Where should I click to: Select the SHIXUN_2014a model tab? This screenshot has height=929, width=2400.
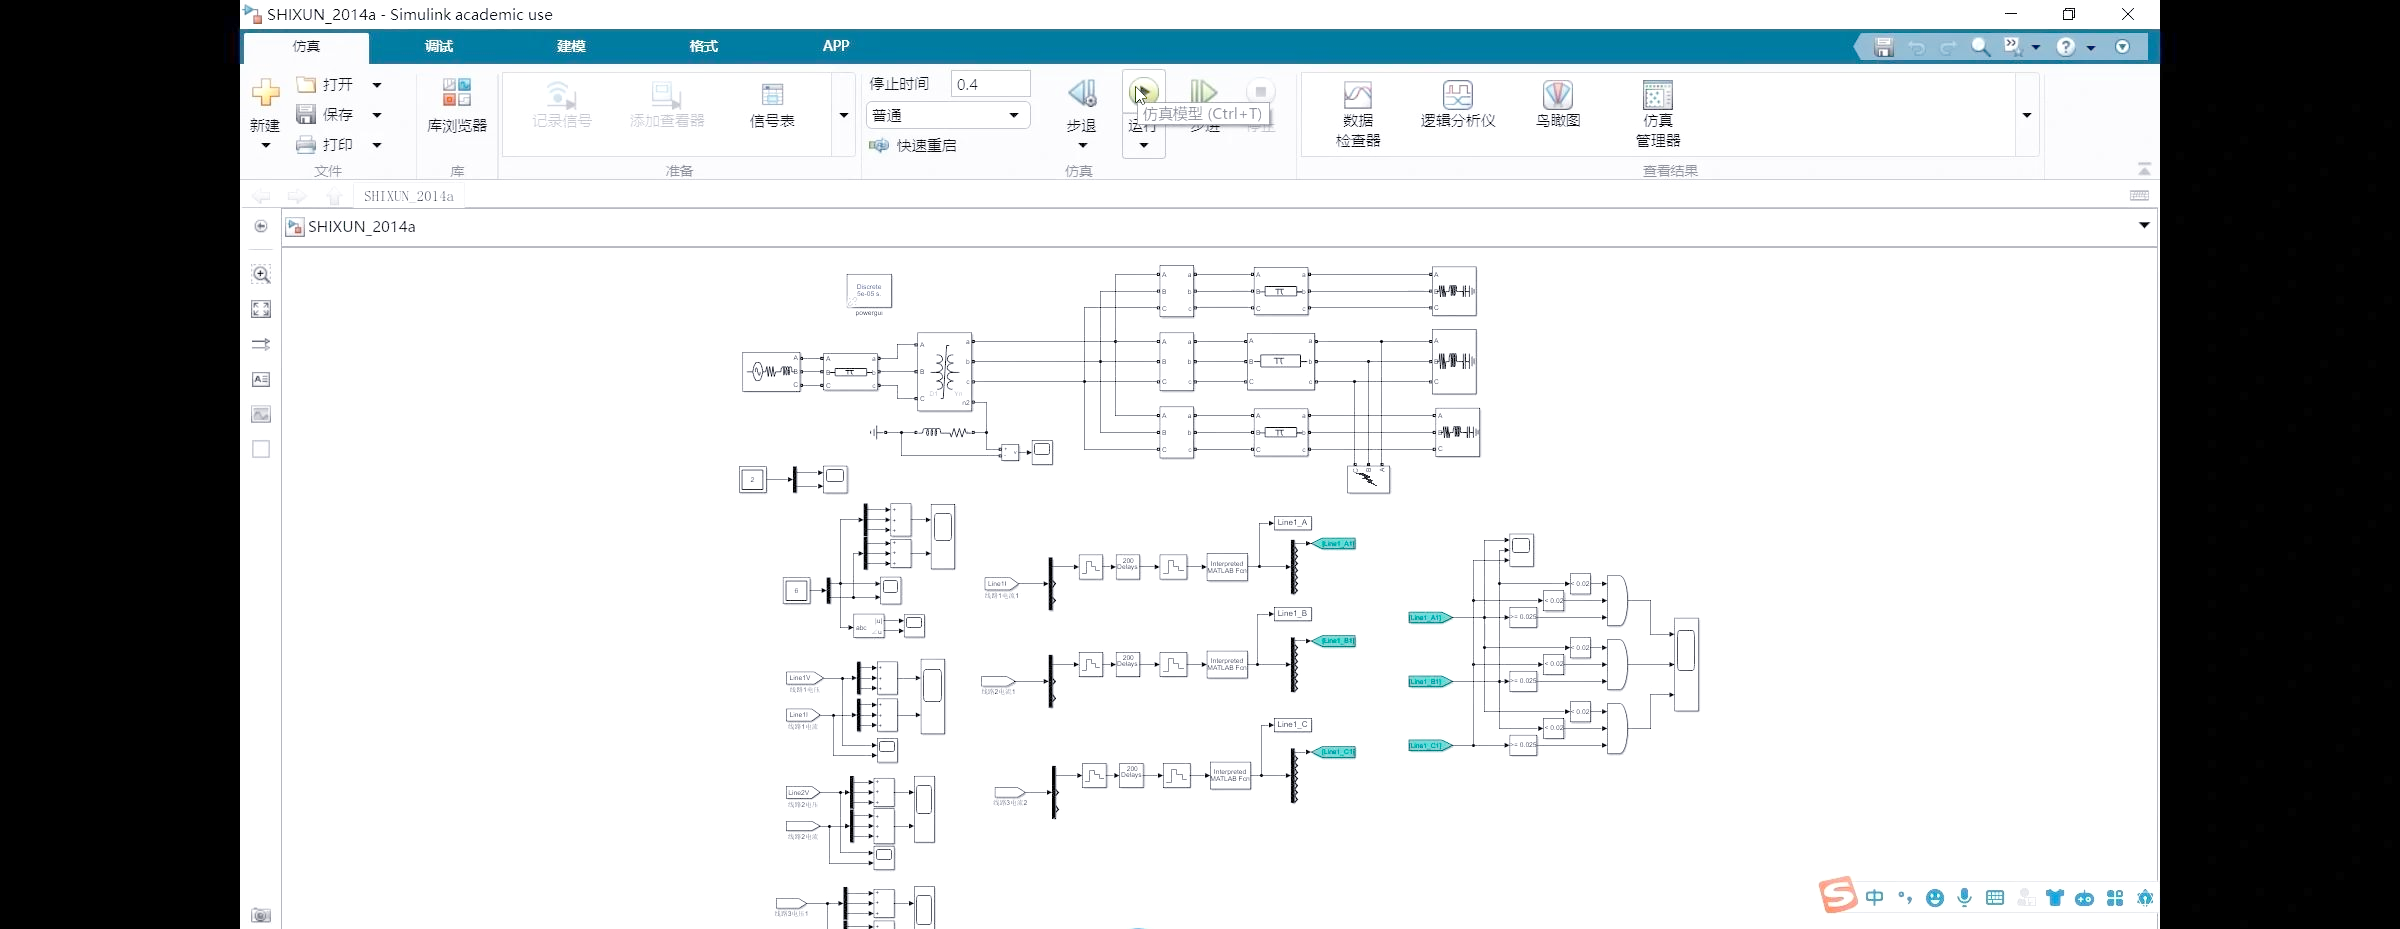tap(408, 196)
